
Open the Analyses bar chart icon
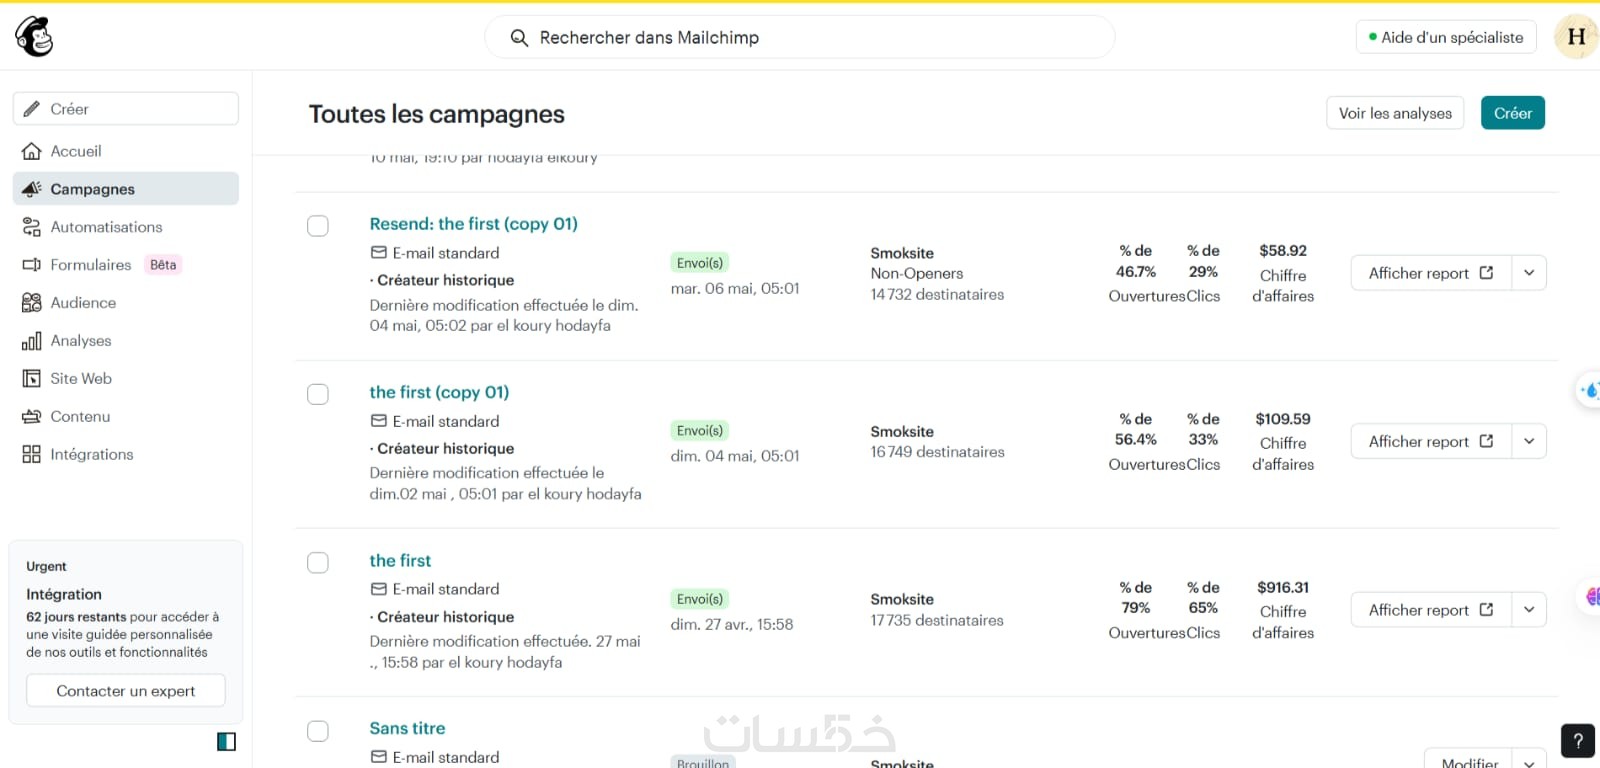point(32,341)
